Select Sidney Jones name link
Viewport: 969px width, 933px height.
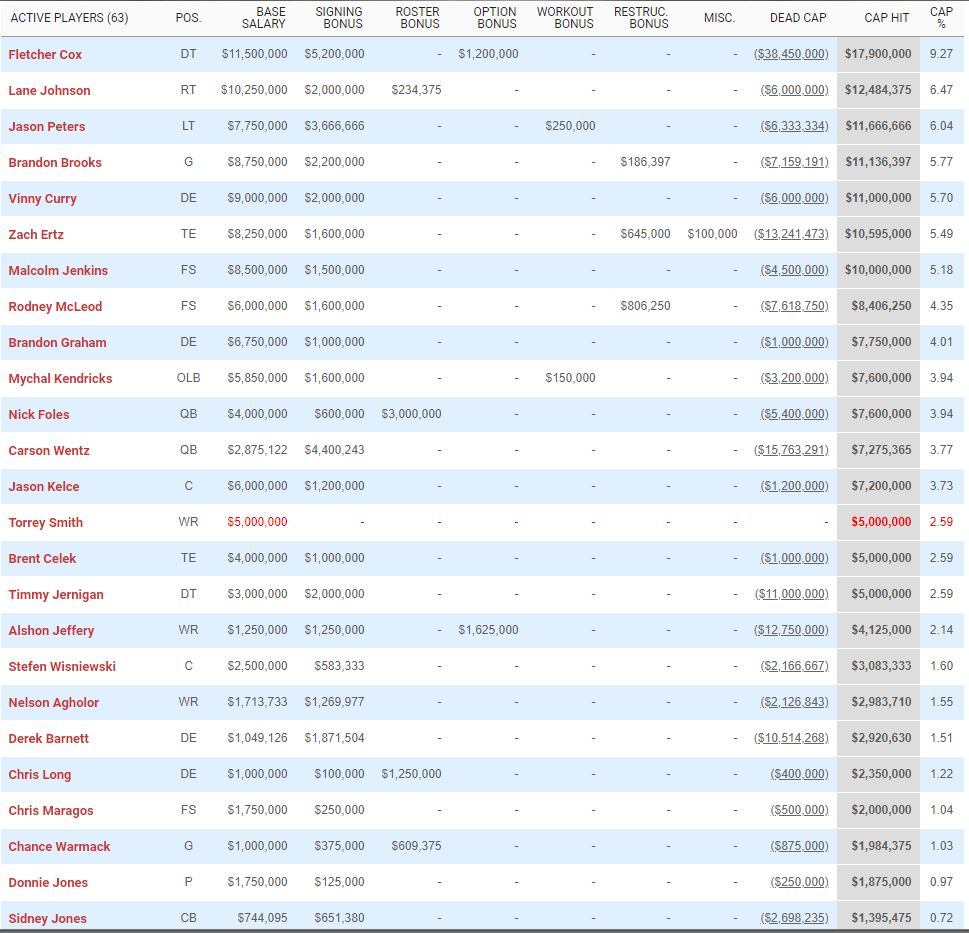pyautogui.click(x=48, y=918)
